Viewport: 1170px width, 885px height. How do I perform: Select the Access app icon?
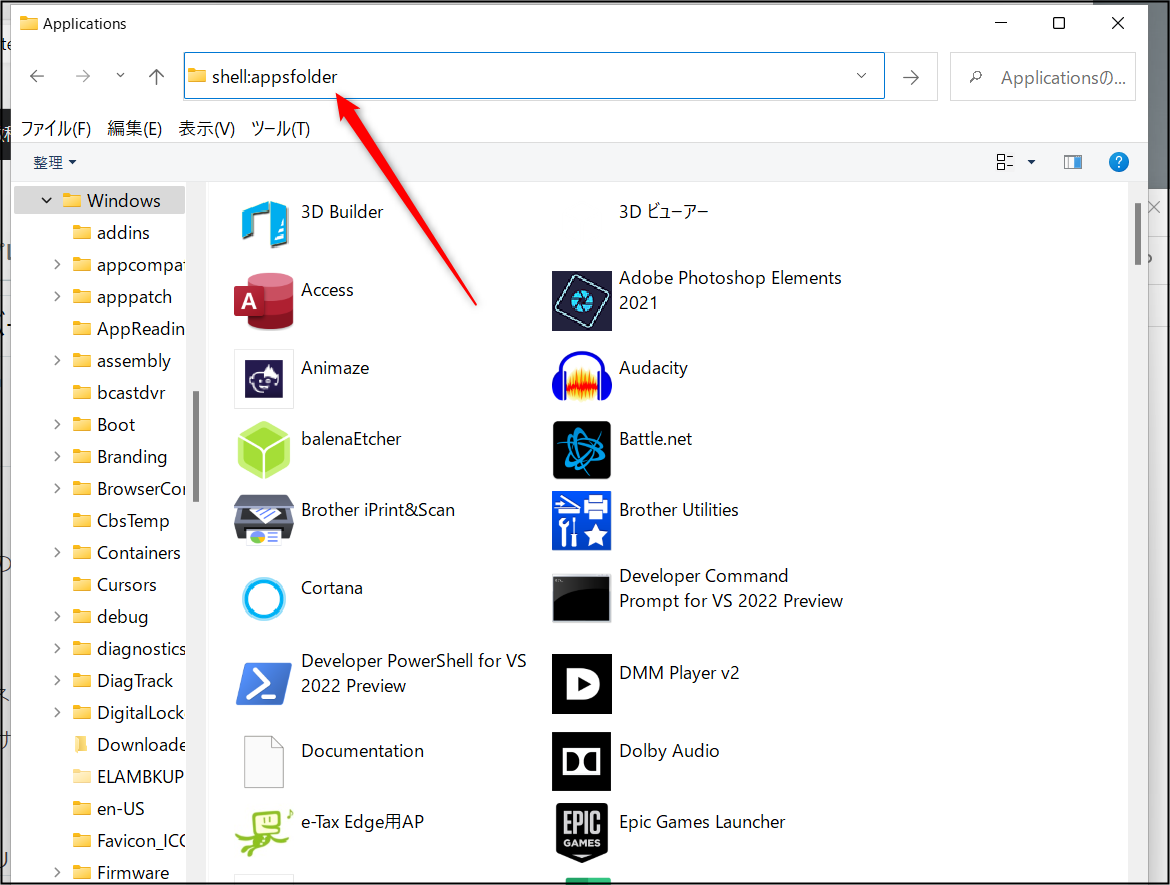point(264,301)
